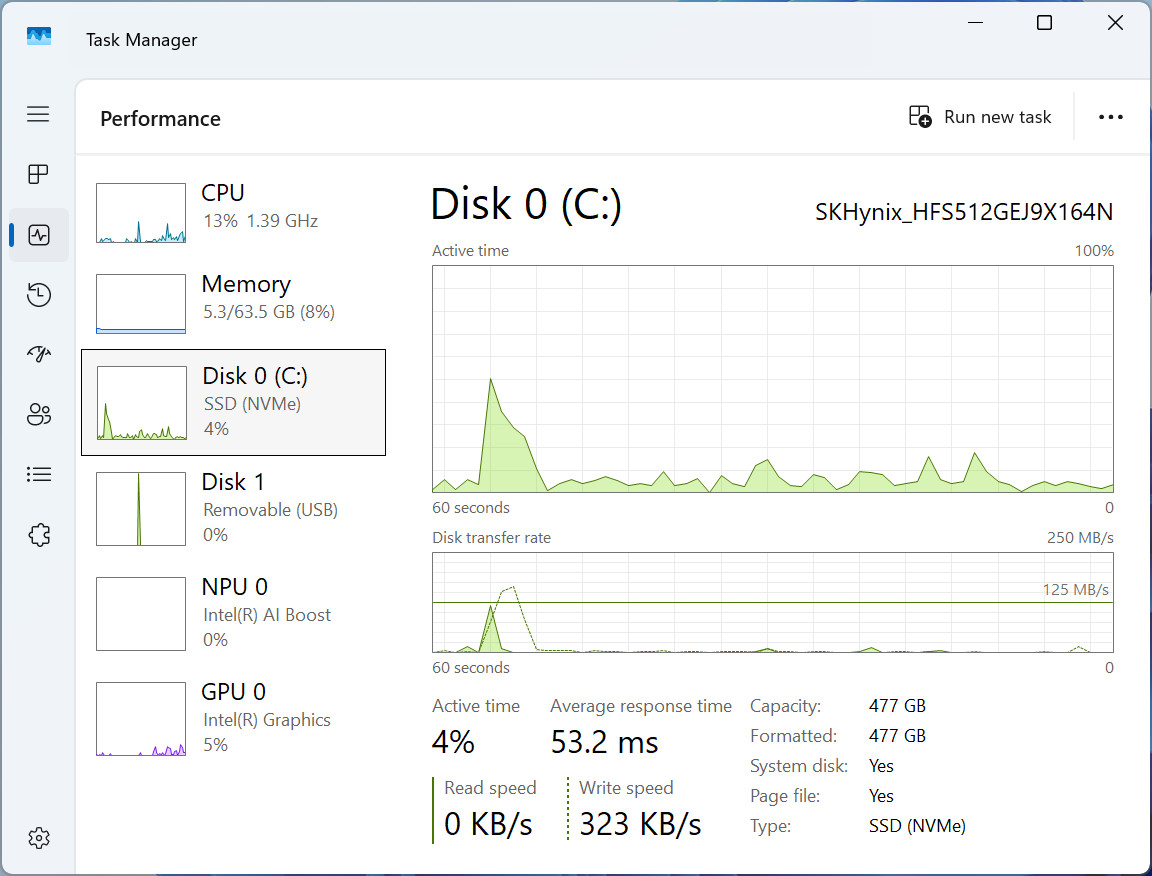Select the CPU performance entry
Viewport: 1152px width, 876px height.
[x=233, y=212]
